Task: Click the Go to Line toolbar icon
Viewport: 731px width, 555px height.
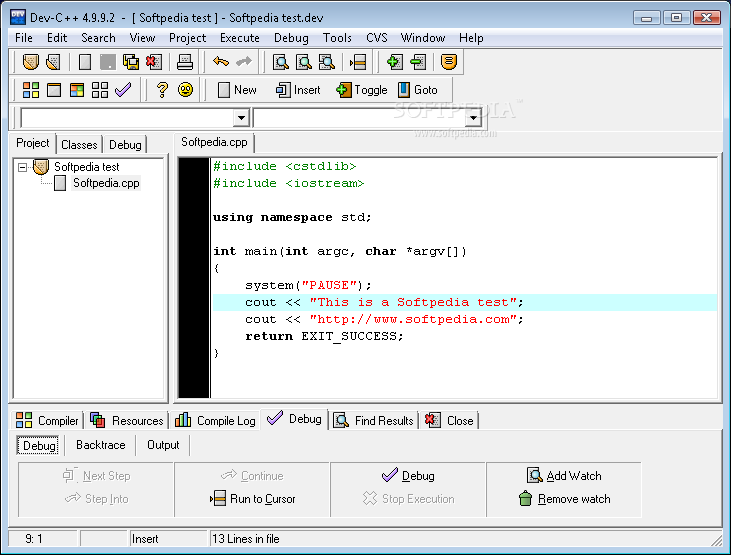Action: click(358, 62)
